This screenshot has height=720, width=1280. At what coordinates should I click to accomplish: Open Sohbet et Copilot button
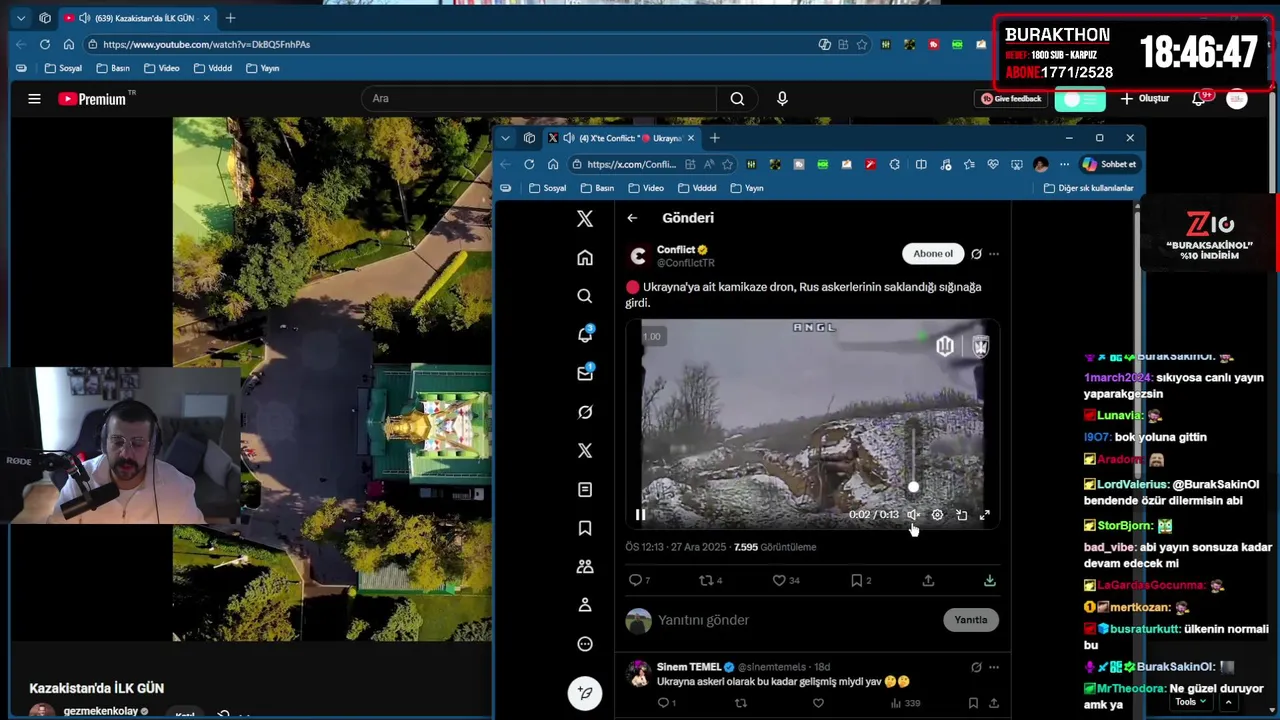[1110, 164]
